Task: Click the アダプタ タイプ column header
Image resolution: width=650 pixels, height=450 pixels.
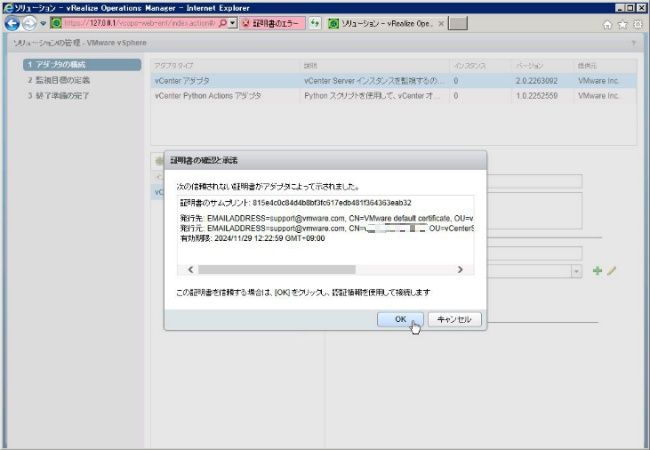Action: point(226,66)
